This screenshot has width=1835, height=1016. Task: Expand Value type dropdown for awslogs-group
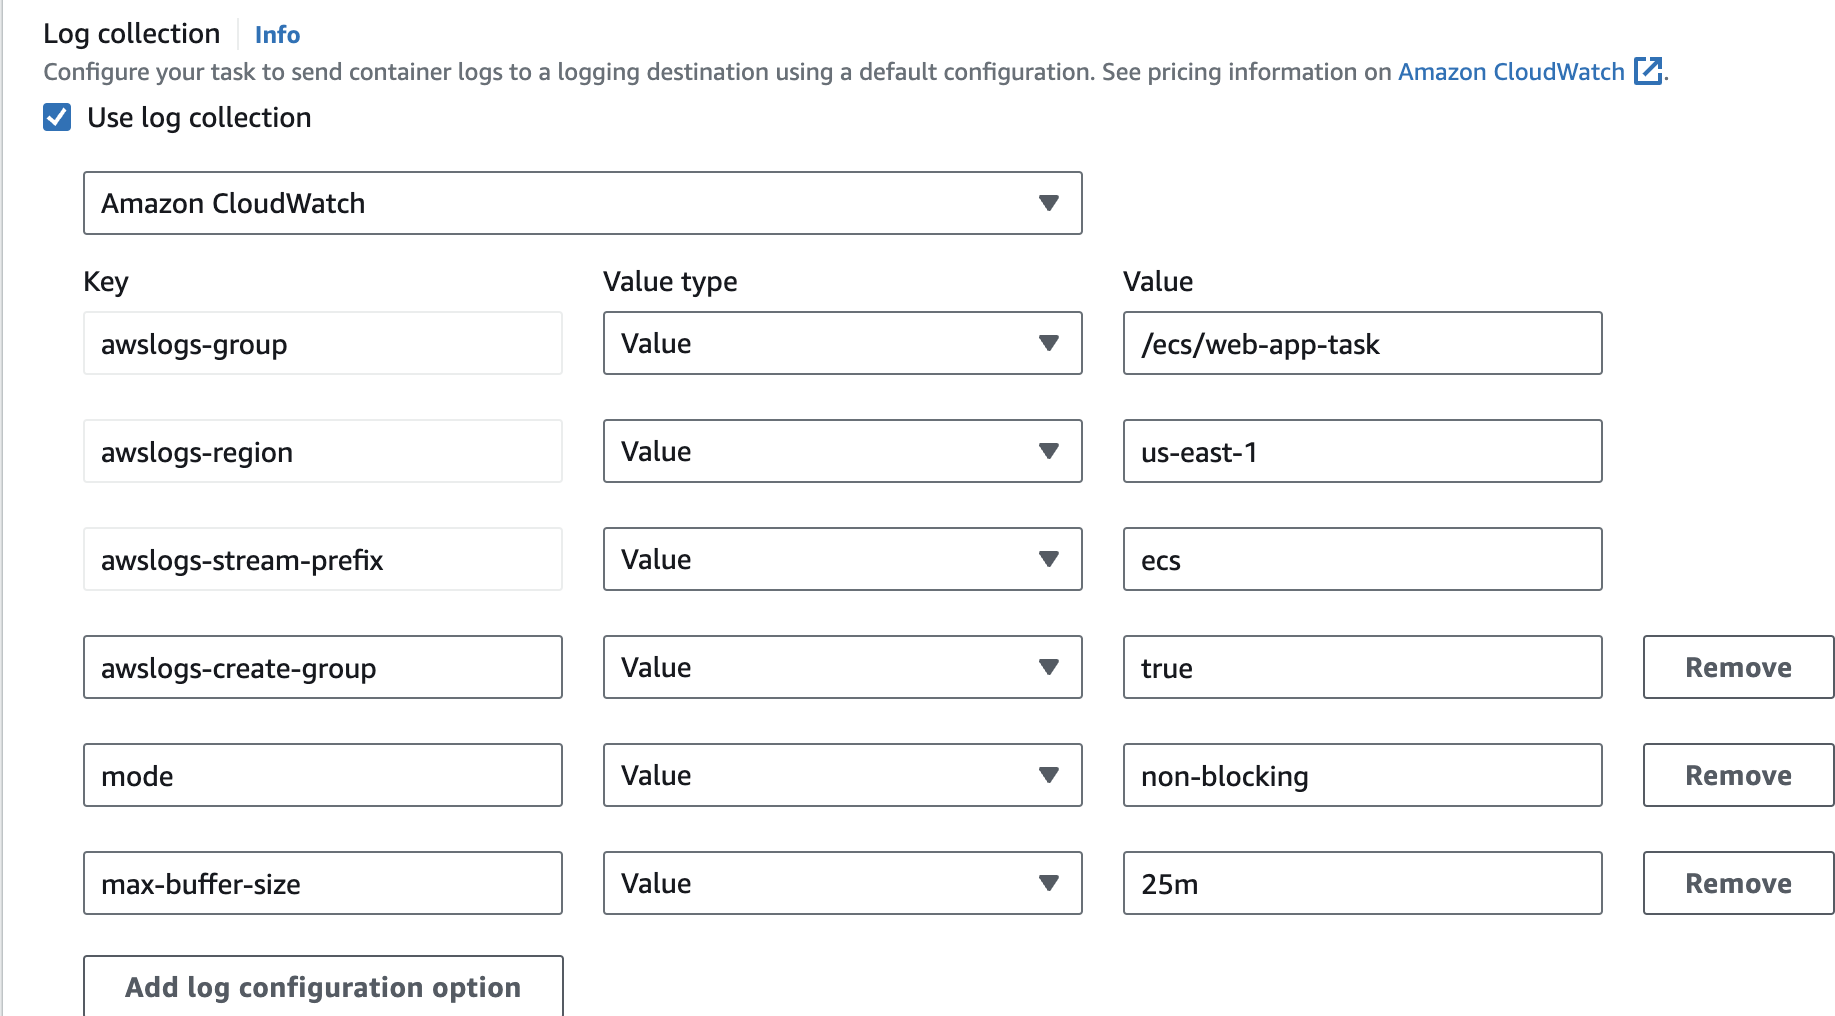(842, 343)
